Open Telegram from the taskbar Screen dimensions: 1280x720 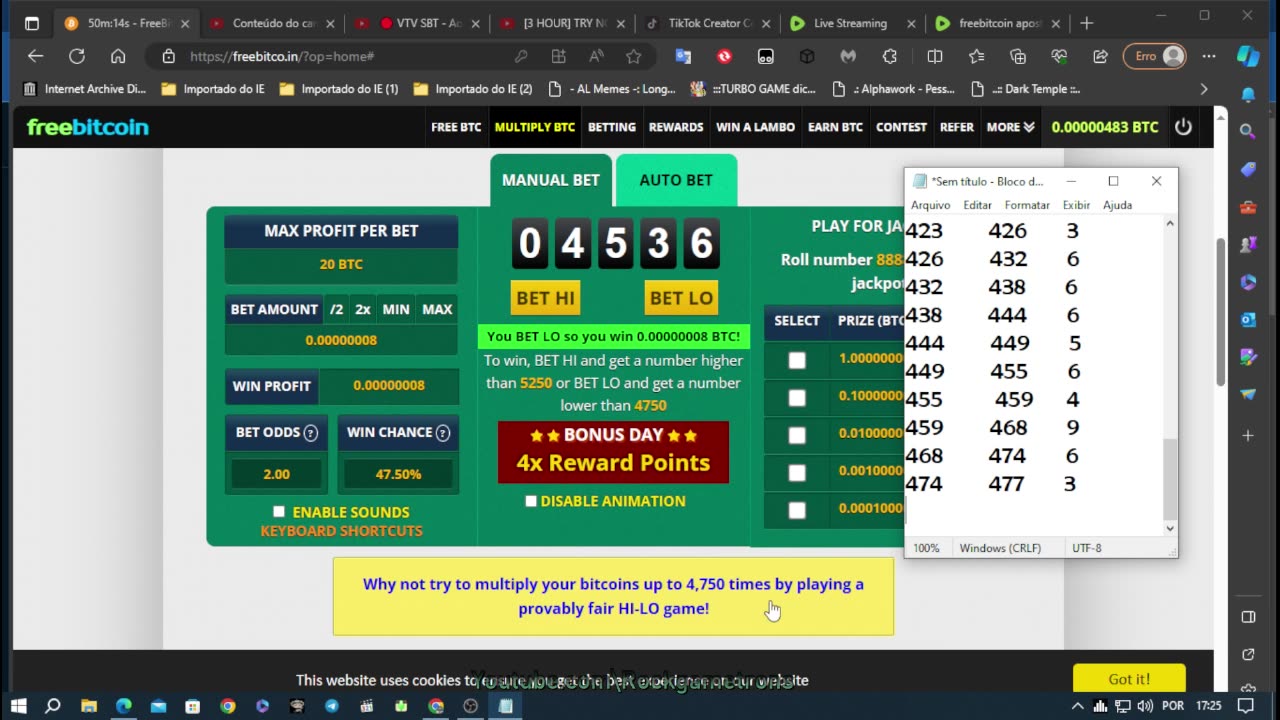[x=331, y=706]
